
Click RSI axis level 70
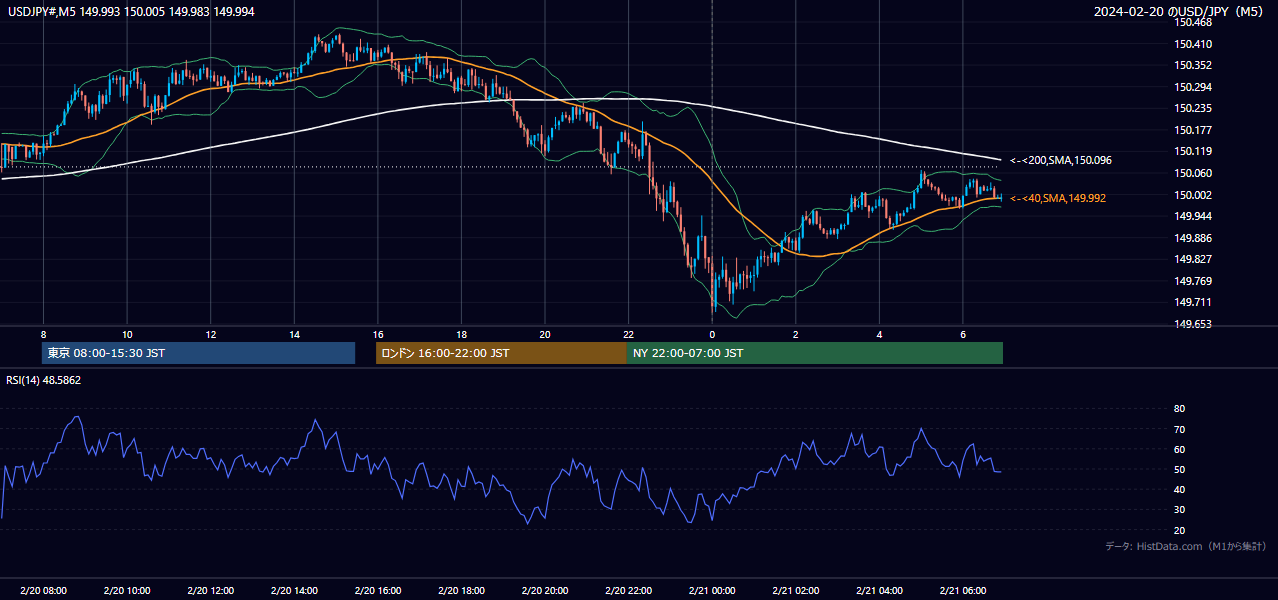click(x=1179, y=429)
